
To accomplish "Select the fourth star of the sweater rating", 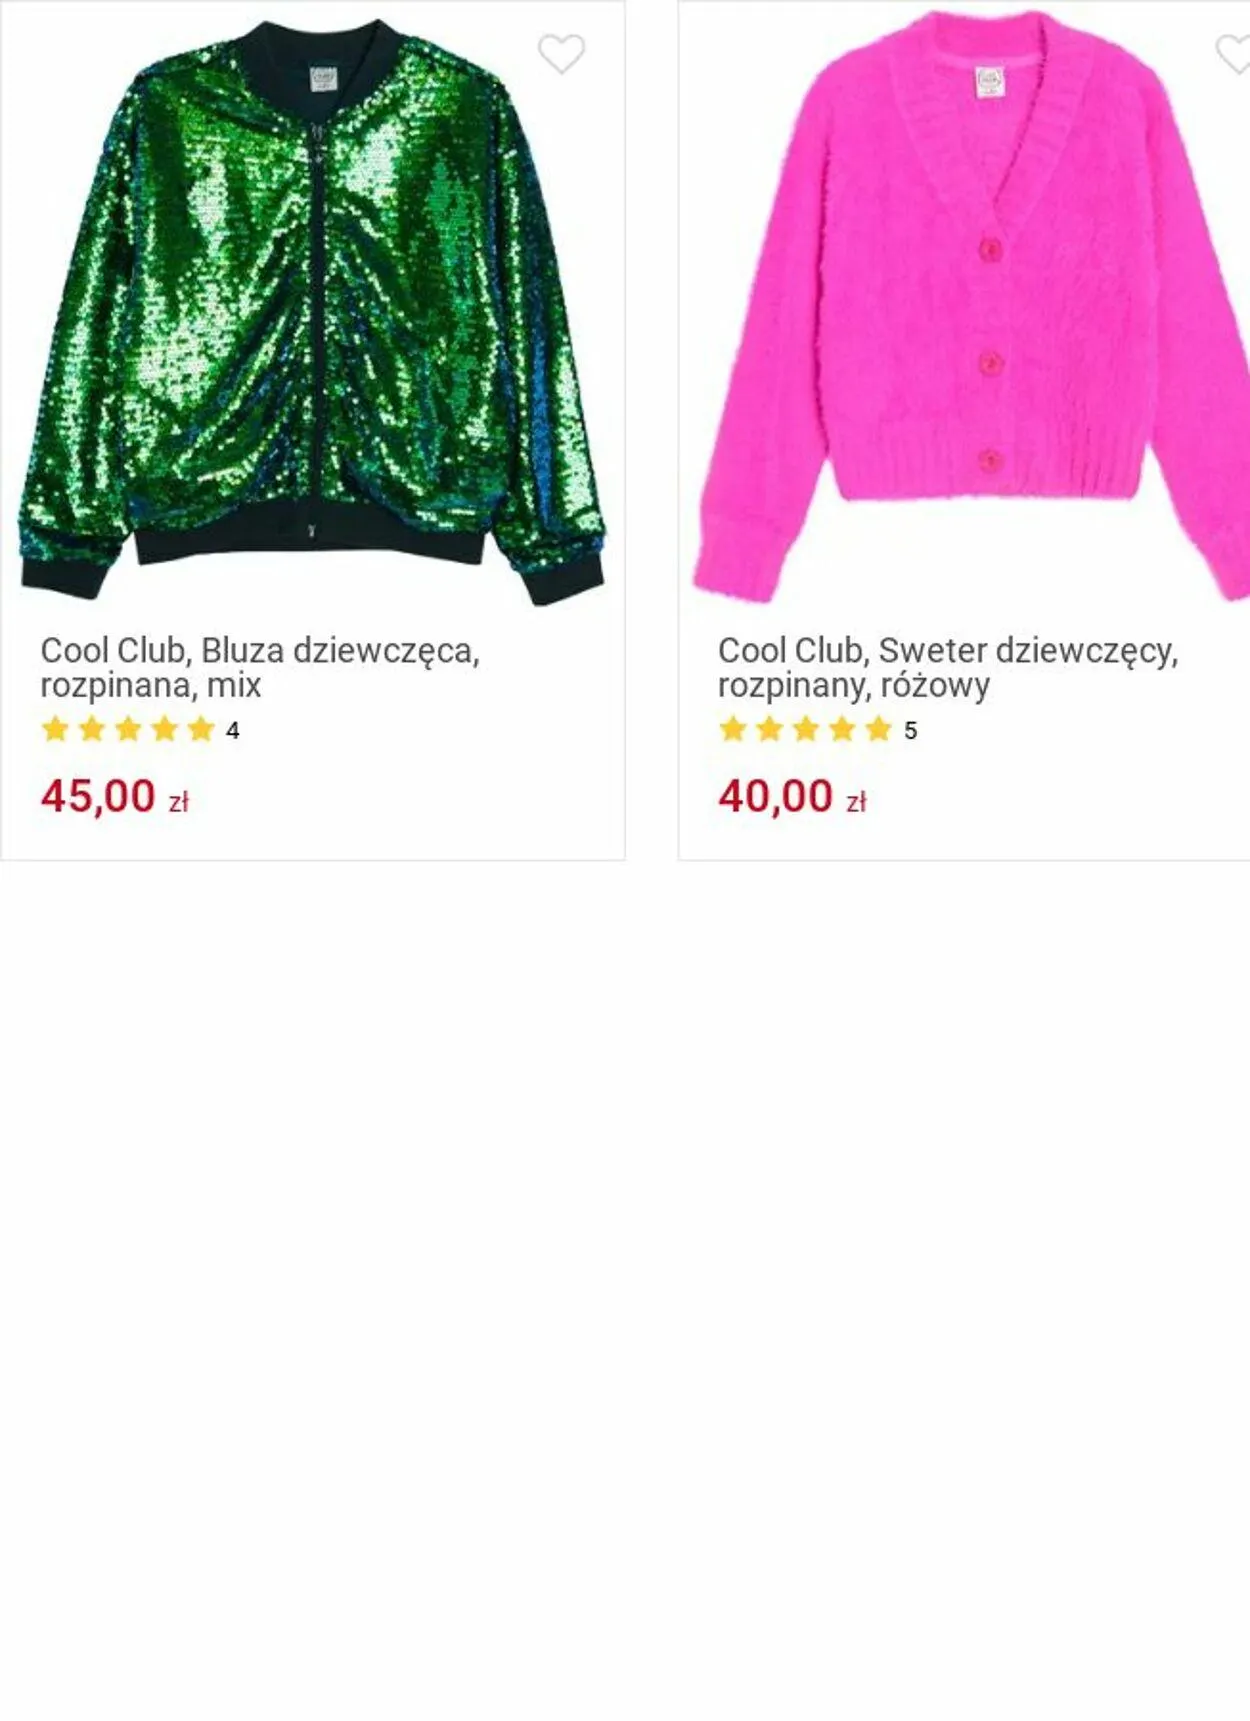I will pos(842,729).
